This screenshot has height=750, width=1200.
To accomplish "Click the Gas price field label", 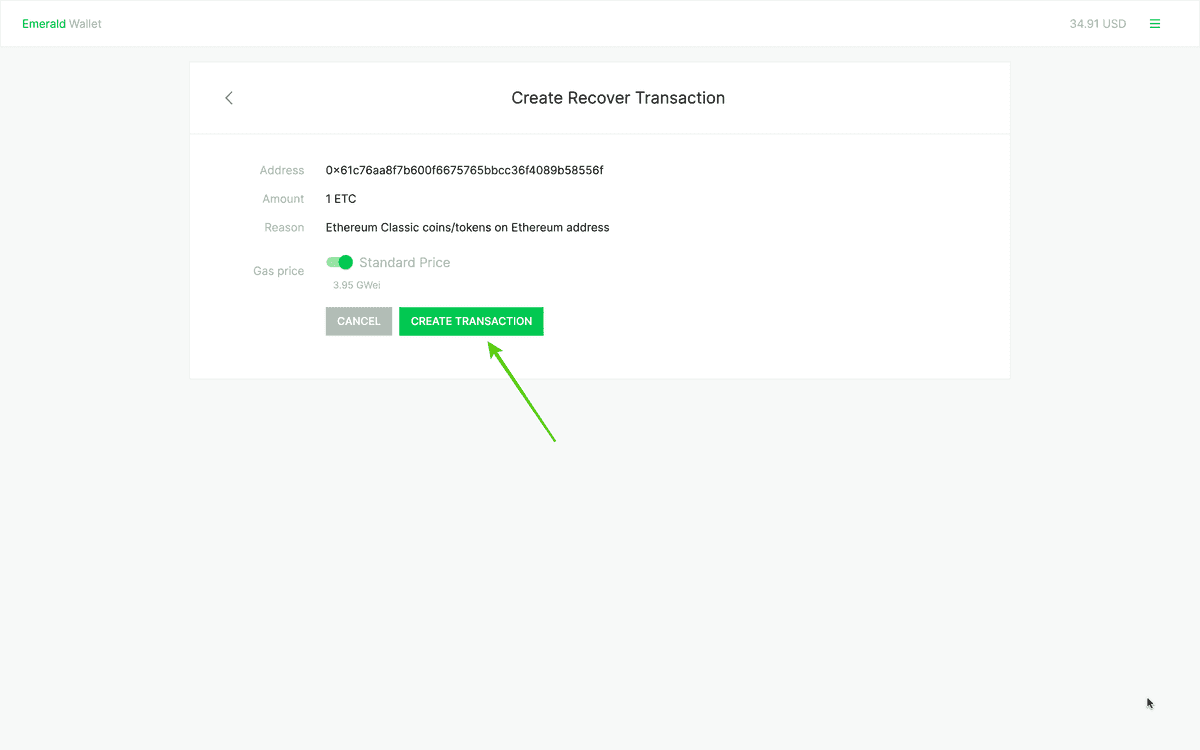I will [278, 271].
